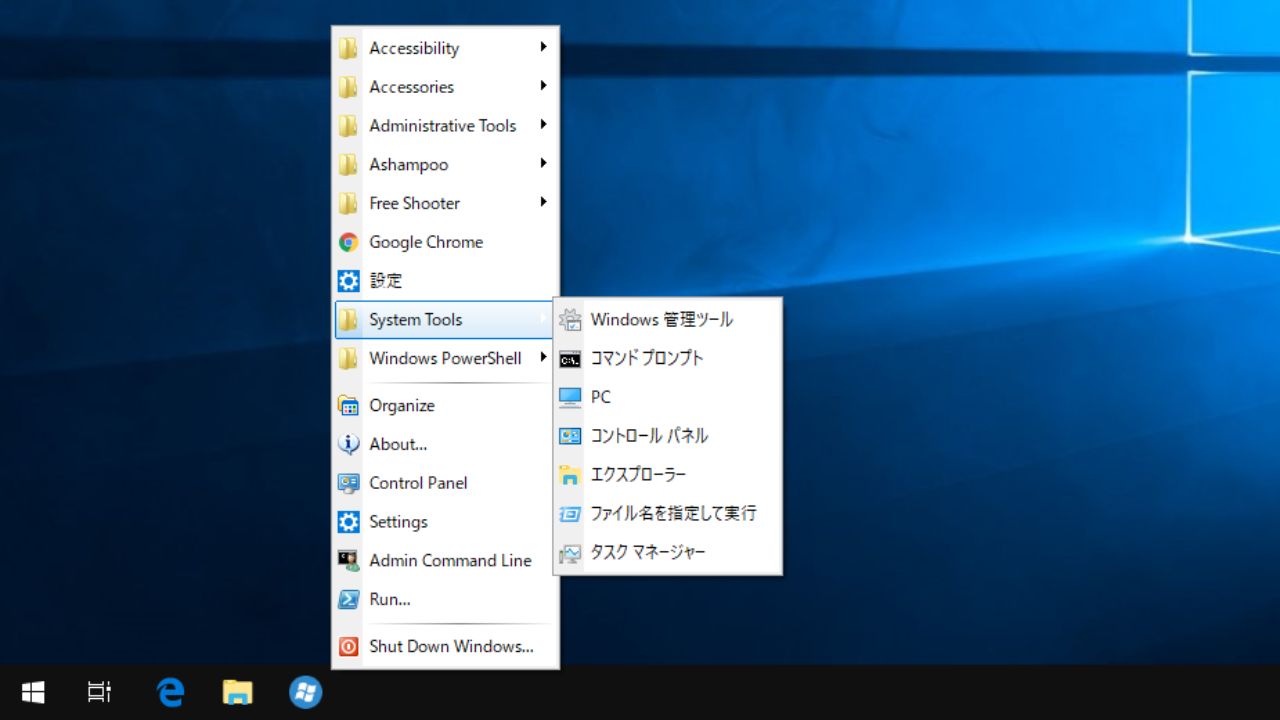Expand the Accessories submenu arrow
This screenshot has width=1280, height=720.
click(x=543, y=86)
